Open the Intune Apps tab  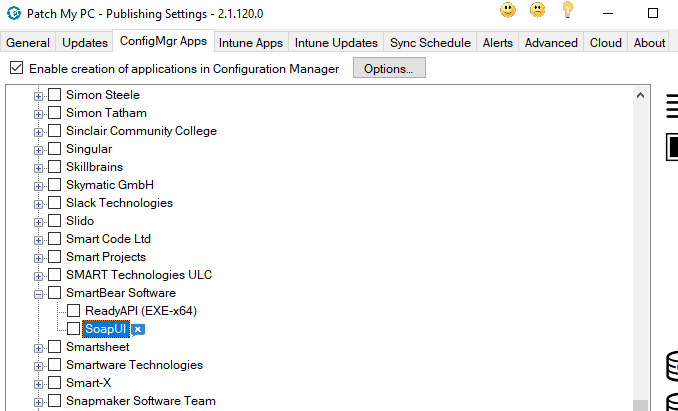coord(251,43)
